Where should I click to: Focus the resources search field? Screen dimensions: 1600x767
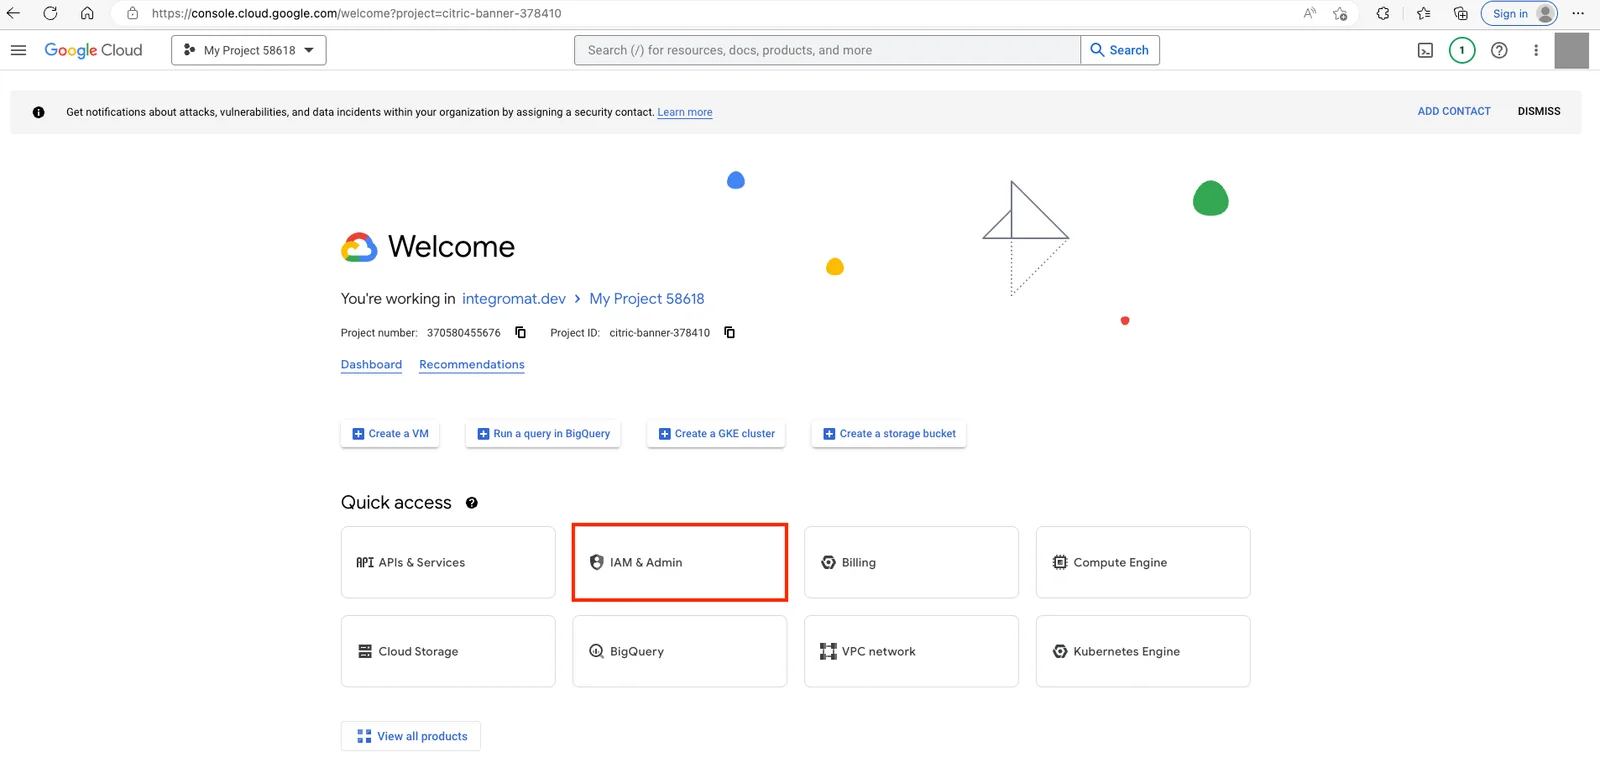point(827,50)
